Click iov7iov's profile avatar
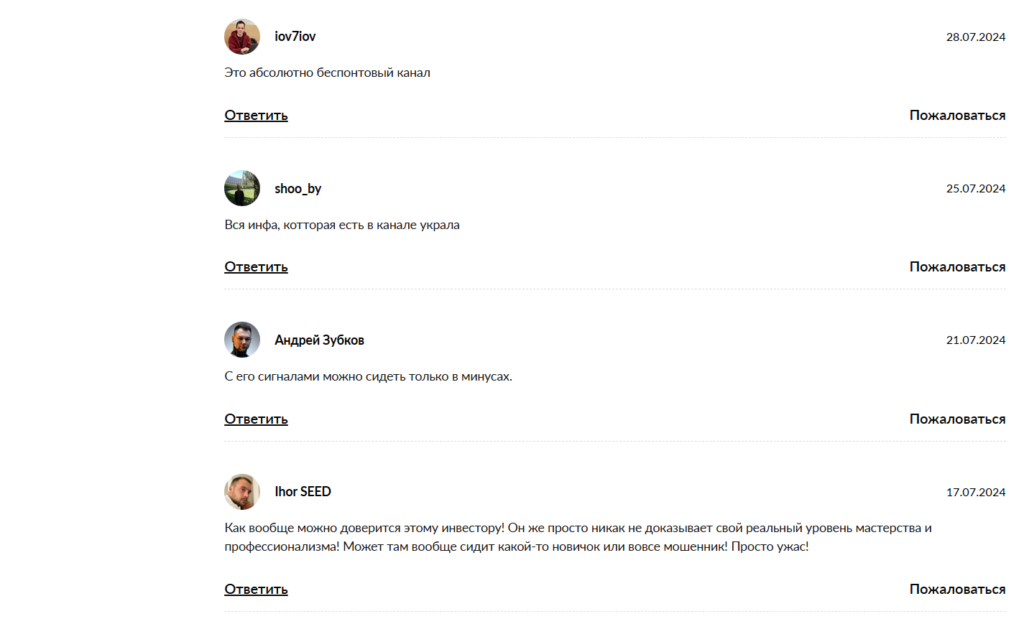Image resolution: width=1024 pixels, height=619 pixels. point(242,36)
